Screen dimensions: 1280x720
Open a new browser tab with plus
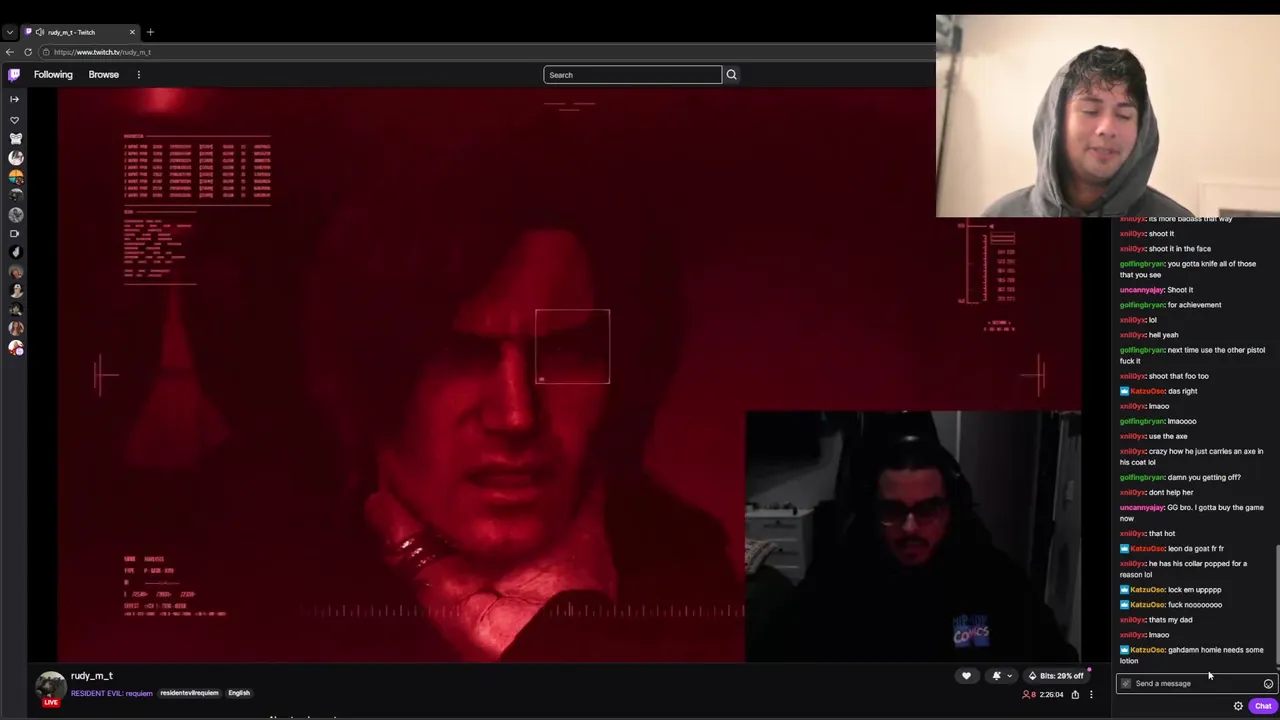pos(150,32)
